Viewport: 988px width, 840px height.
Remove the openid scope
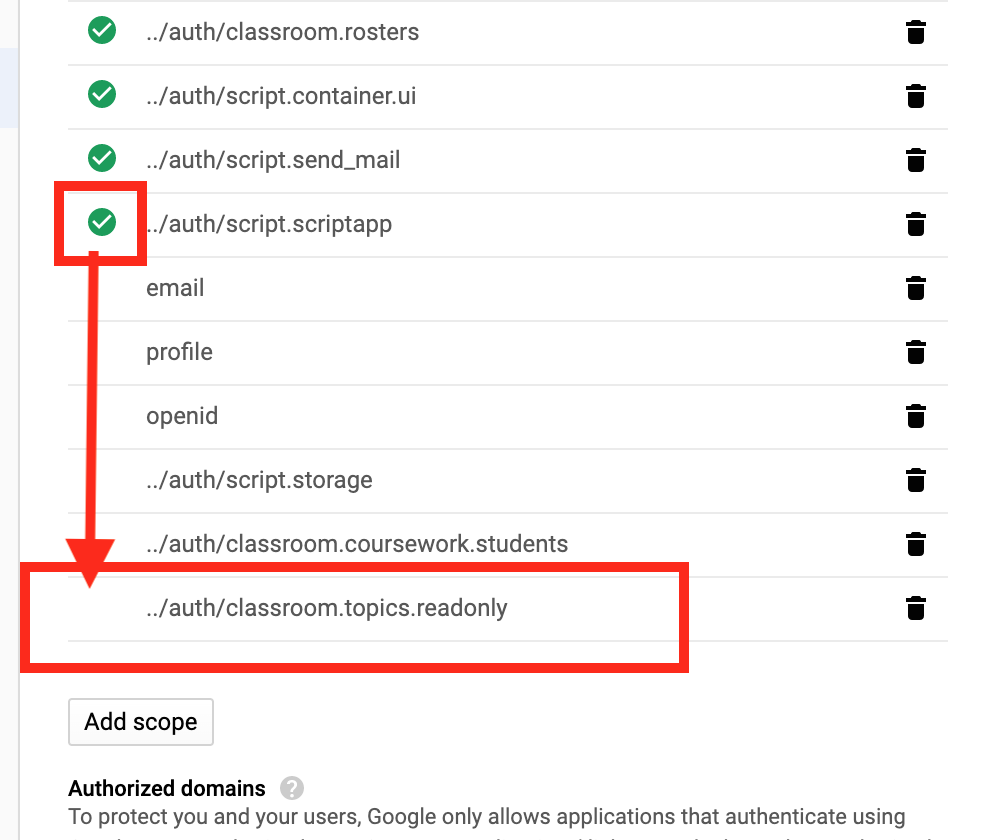[x=915, y=416]
